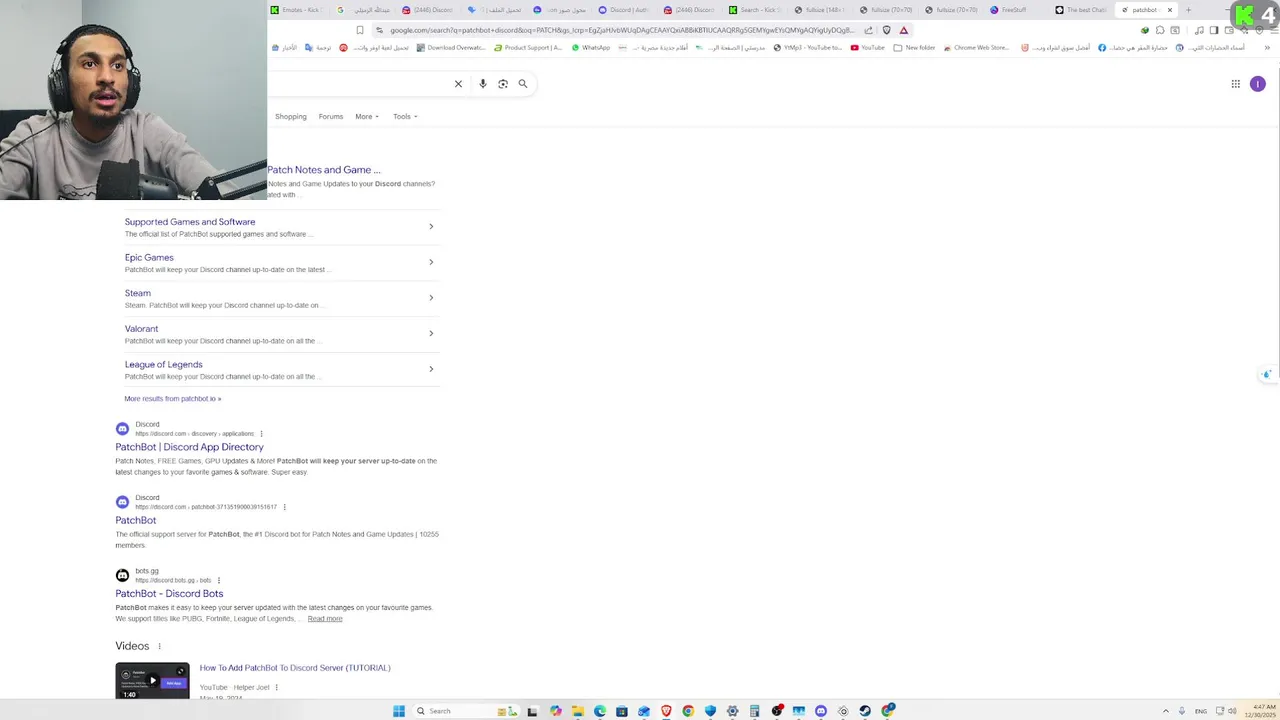The width and height of the screenshot is (1280, 720).
Task: Open the Epic Games sitelink
Action: (149, 257)
